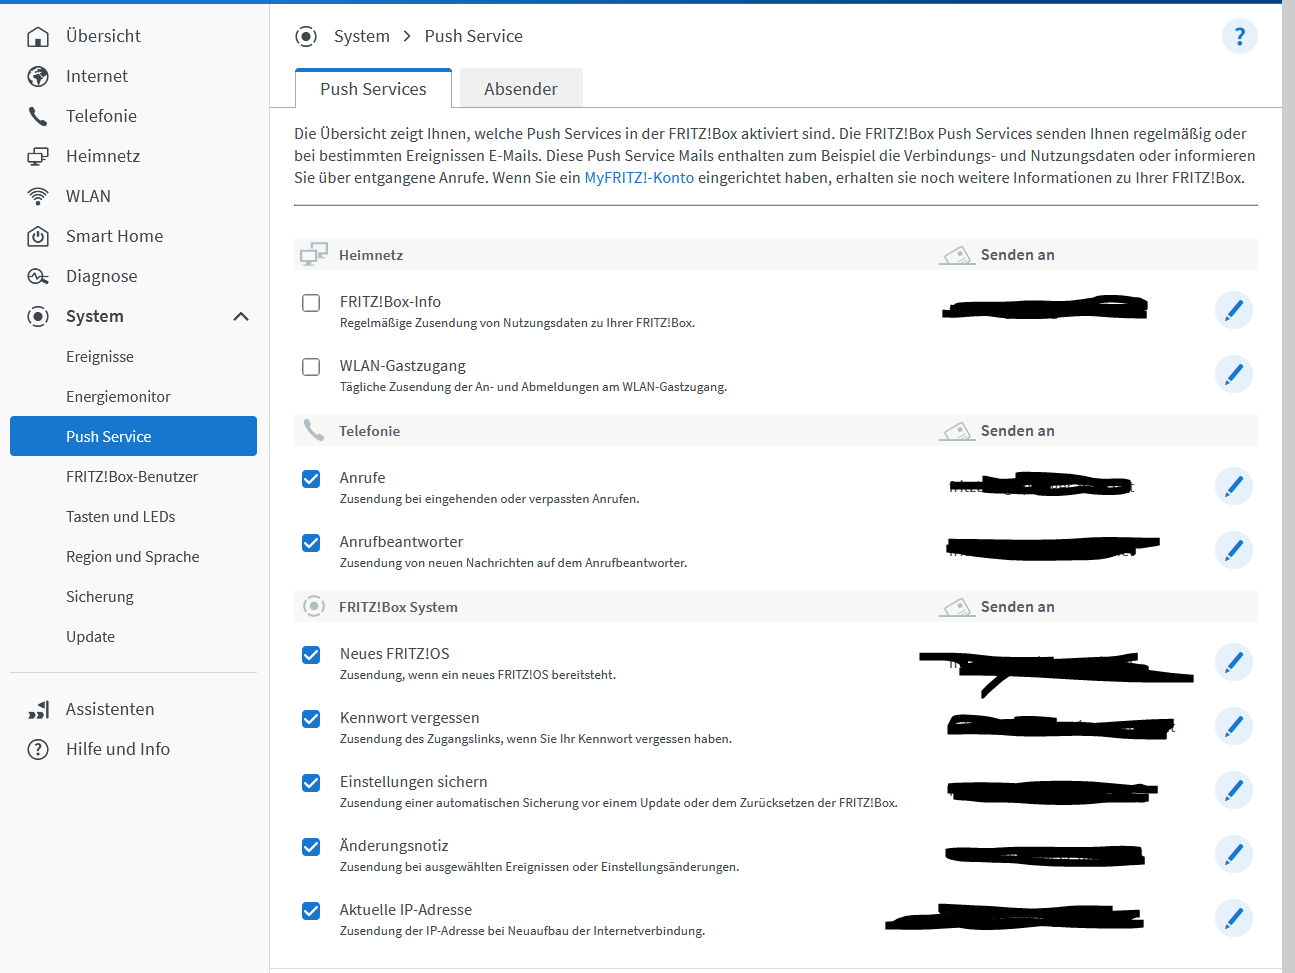
Task: Click the Heimnetz network icon in sidebar
Action: click(38, 156)
